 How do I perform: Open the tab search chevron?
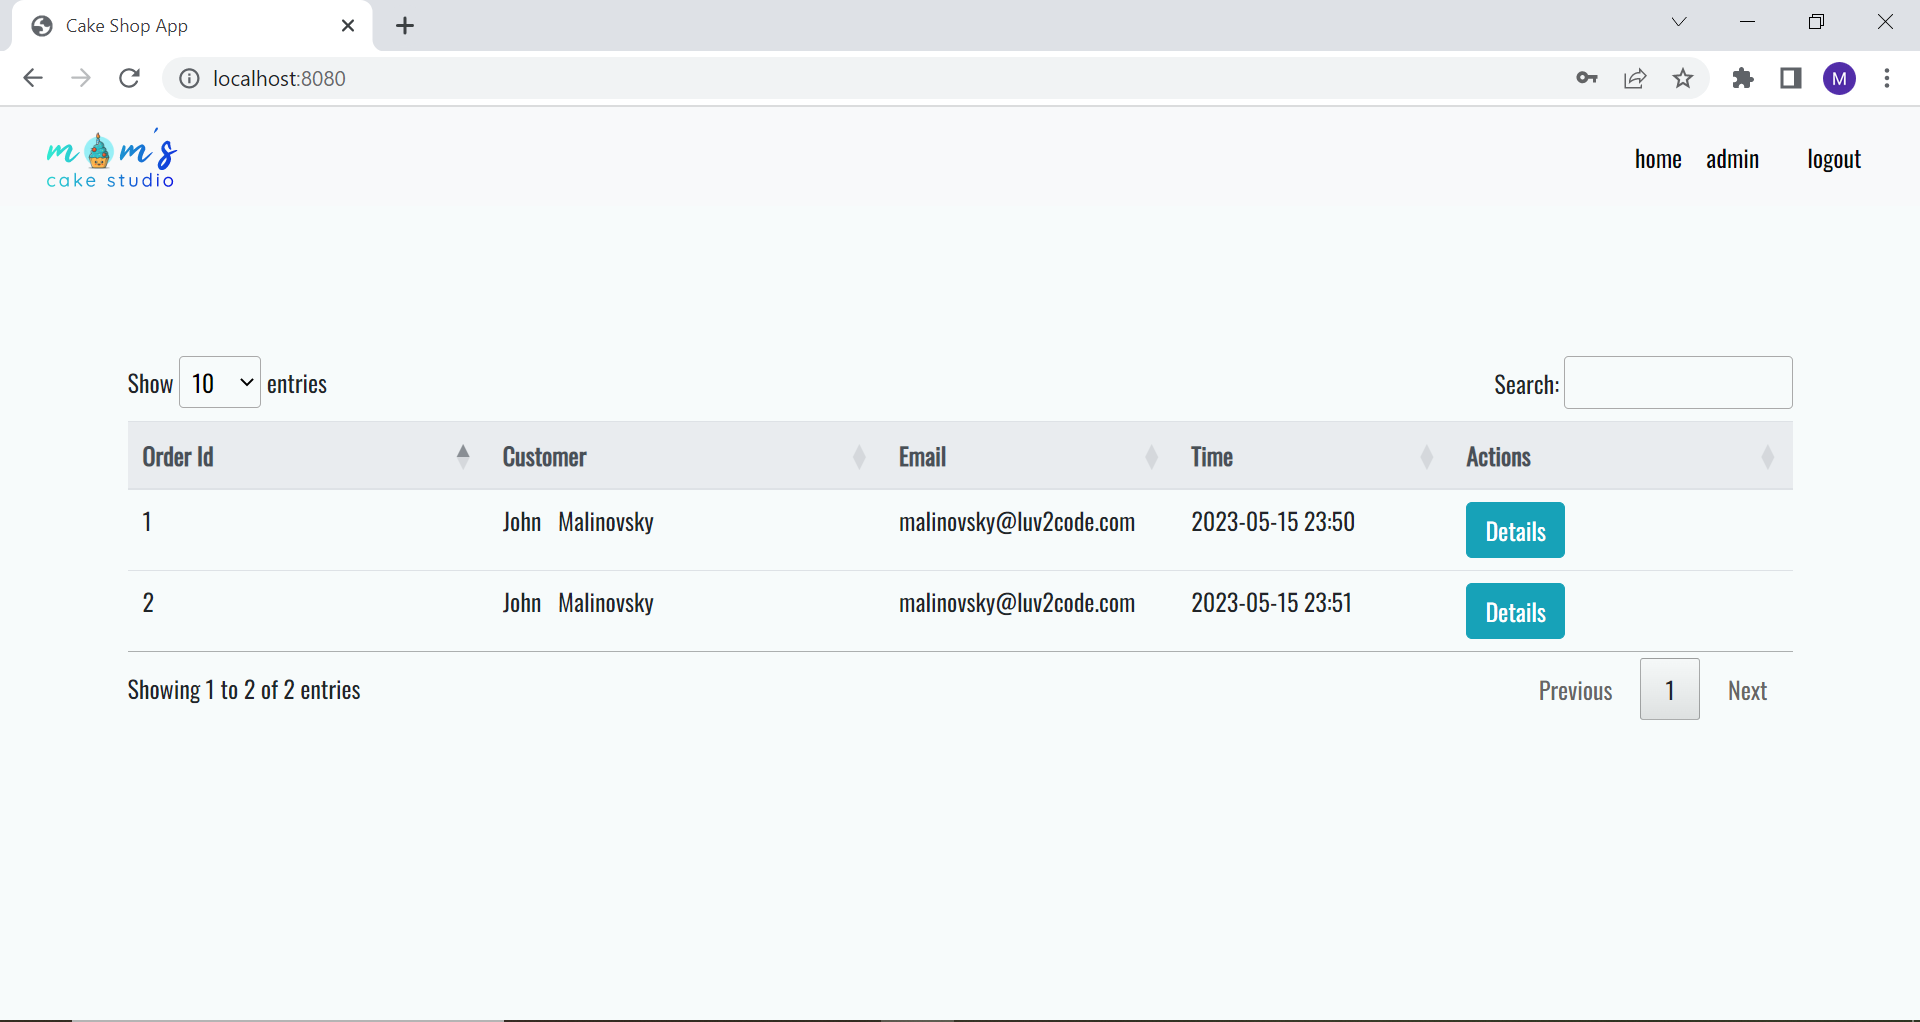click(x=1679, y=21)
